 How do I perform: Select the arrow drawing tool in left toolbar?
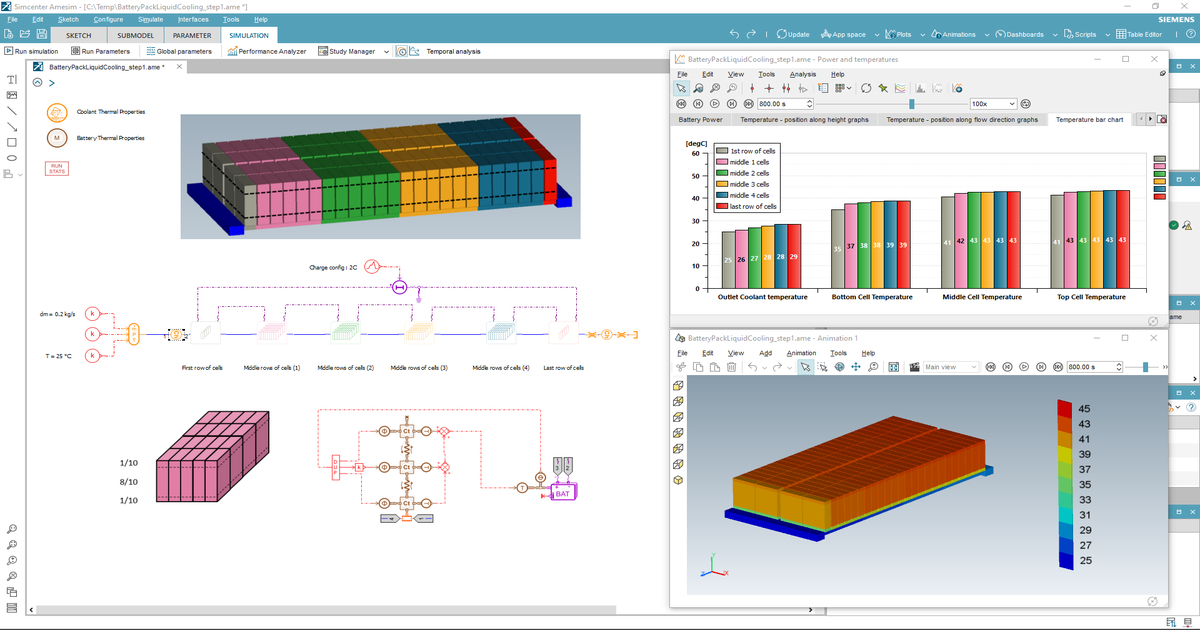click(x=12, y=126)
